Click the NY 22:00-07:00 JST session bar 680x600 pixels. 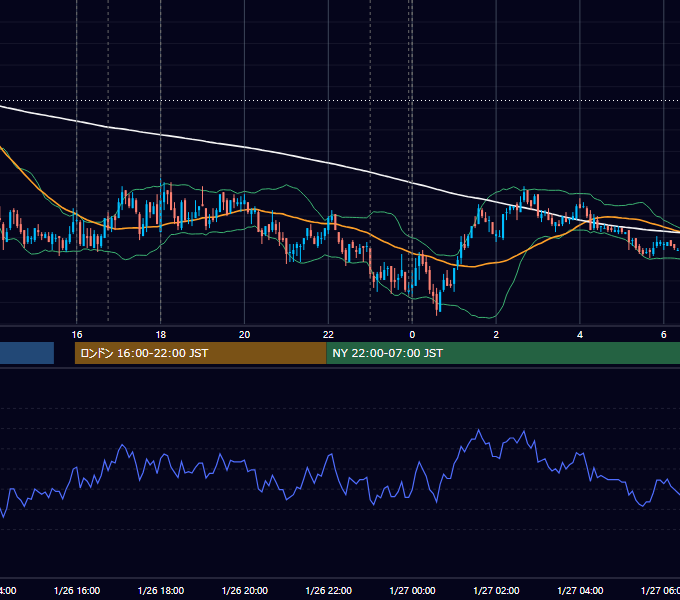(503, 353)
